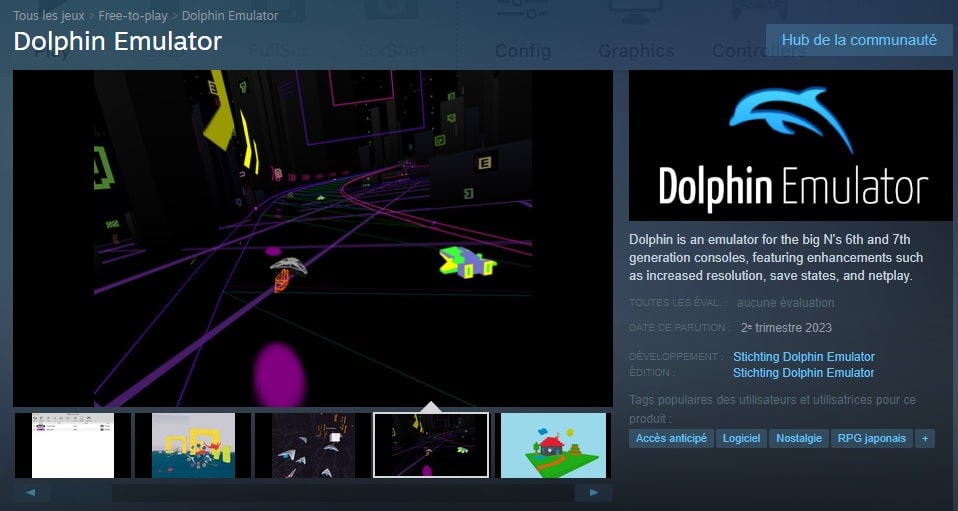The width and height of the screenshot is (958, 511).
Task: Select the Nostalgie tag
Action: click(799, 438)
